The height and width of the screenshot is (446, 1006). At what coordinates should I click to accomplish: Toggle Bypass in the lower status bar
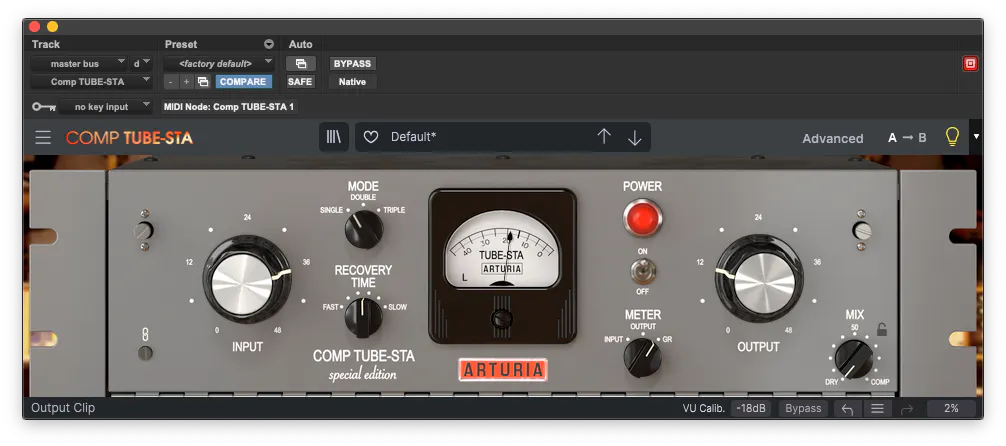(803, 409)
